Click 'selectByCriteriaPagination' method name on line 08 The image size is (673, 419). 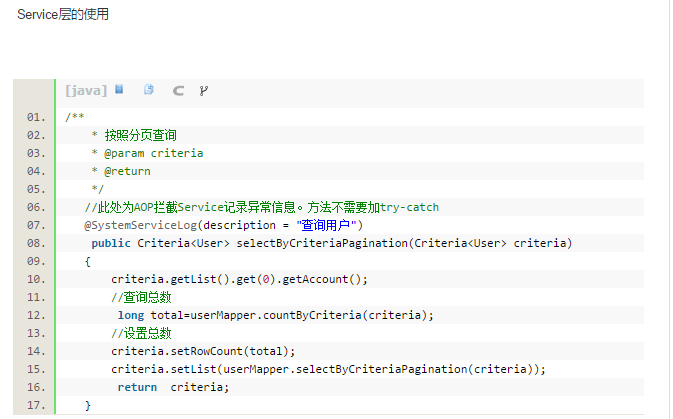click(x=322, y=243)
